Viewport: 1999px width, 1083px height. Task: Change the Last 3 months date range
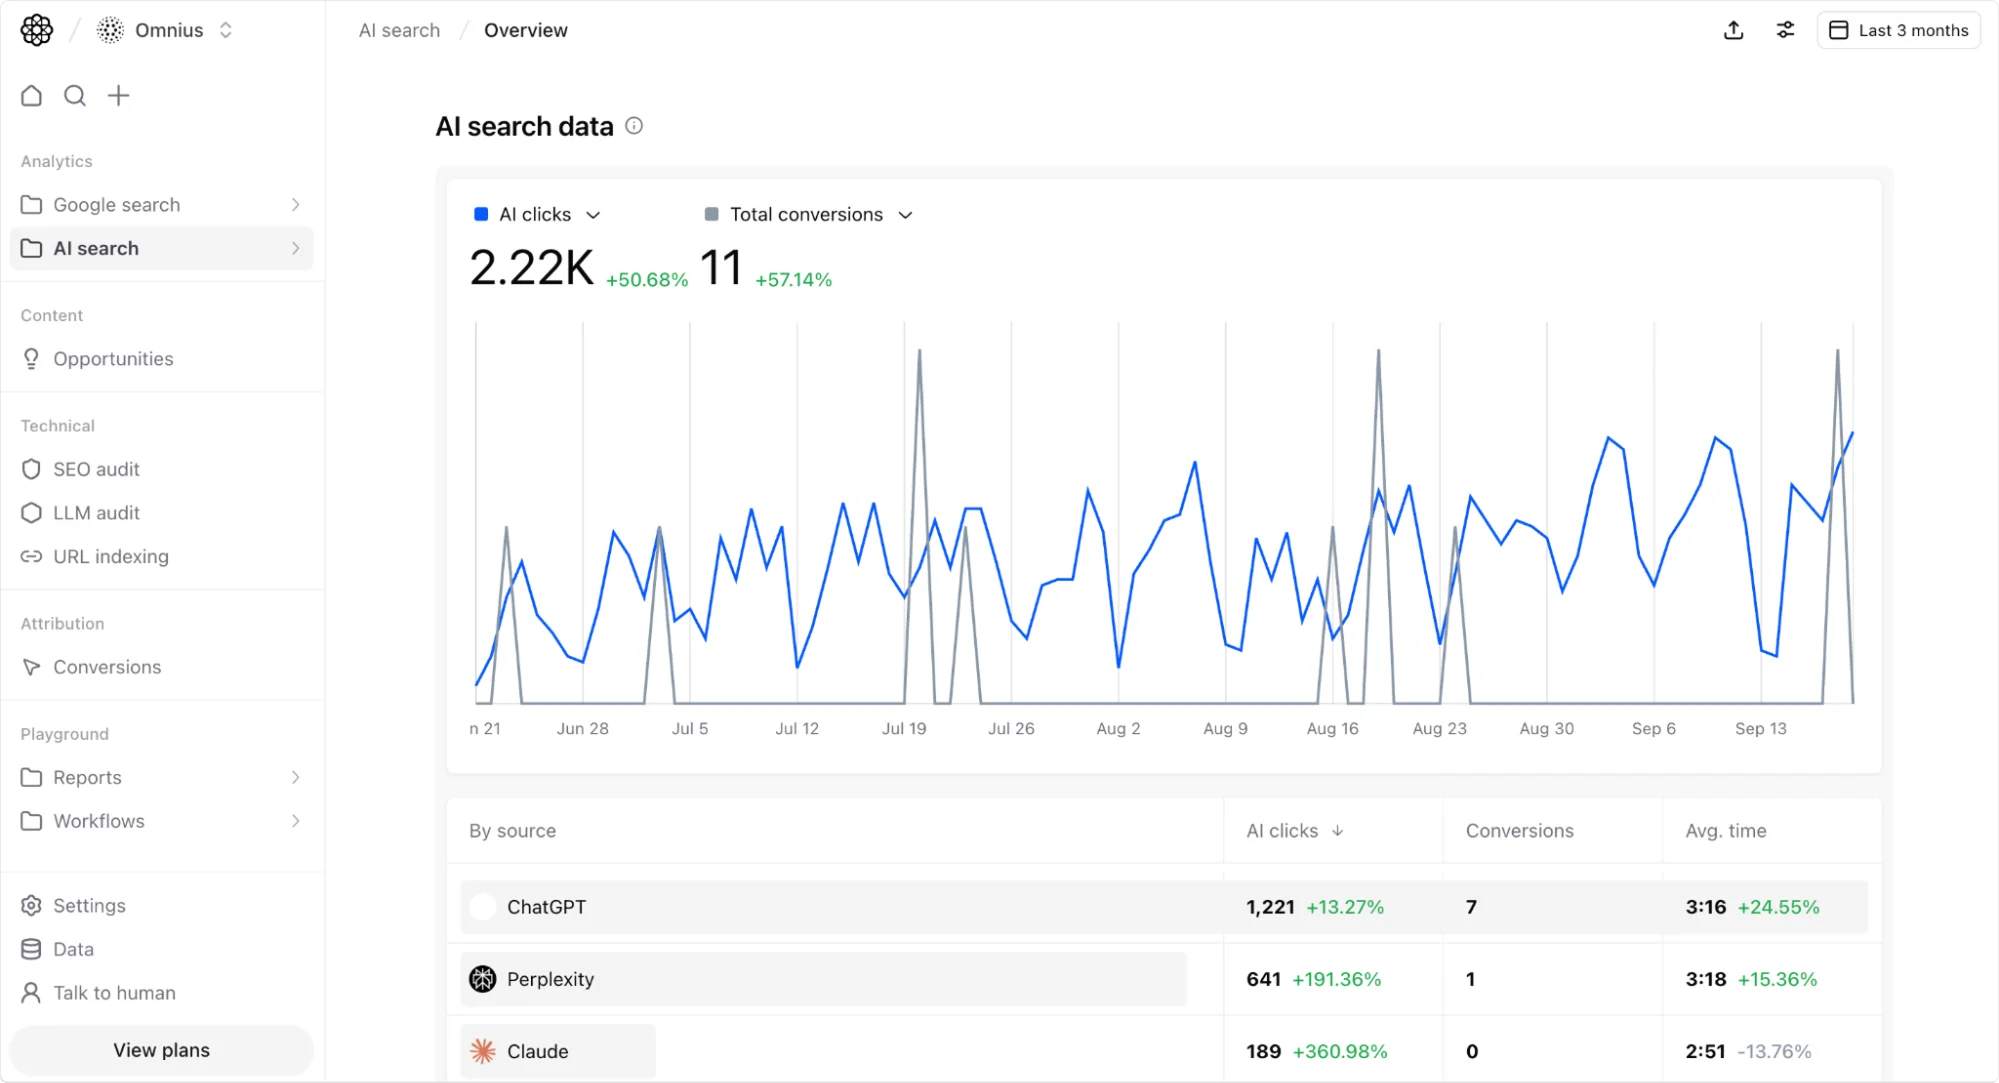tap(1898, 30)
